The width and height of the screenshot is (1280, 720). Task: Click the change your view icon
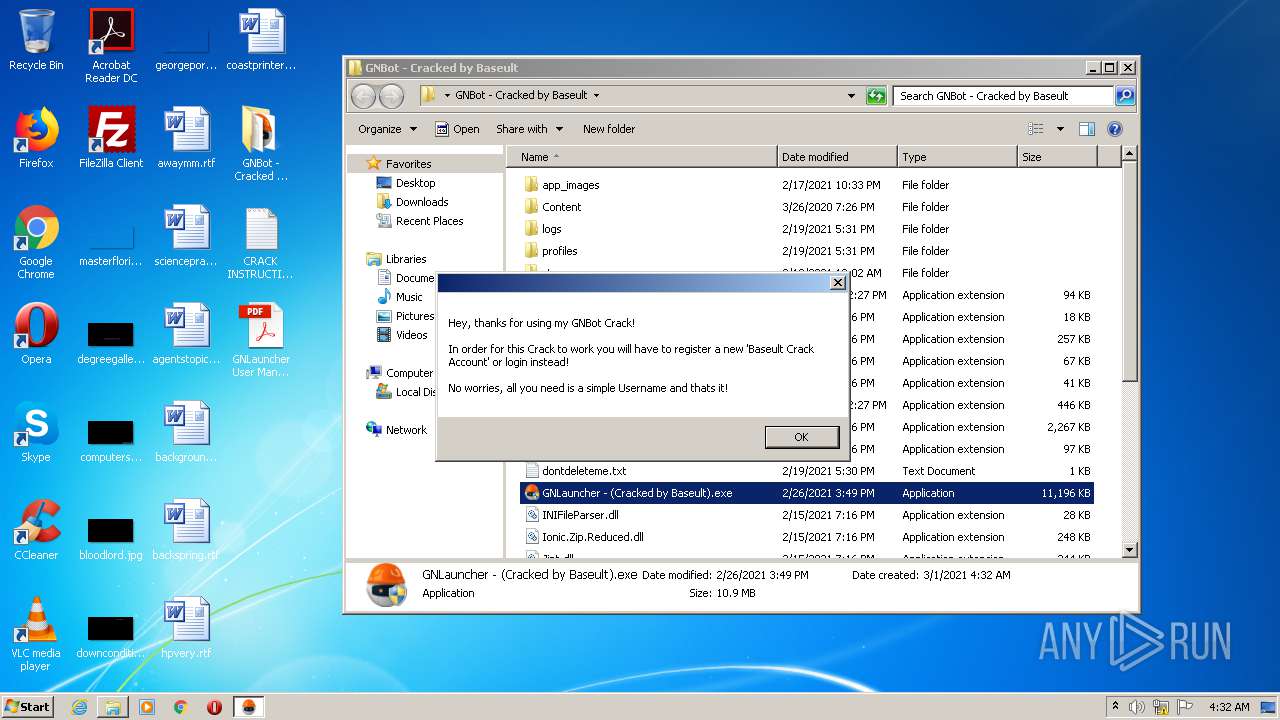(1036, 129)
